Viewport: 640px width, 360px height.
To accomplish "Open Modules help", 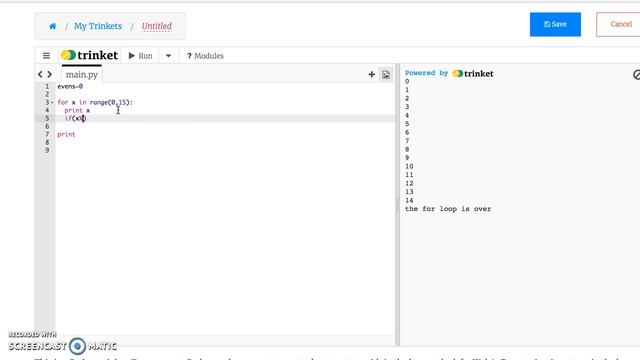I will (205, 56).
